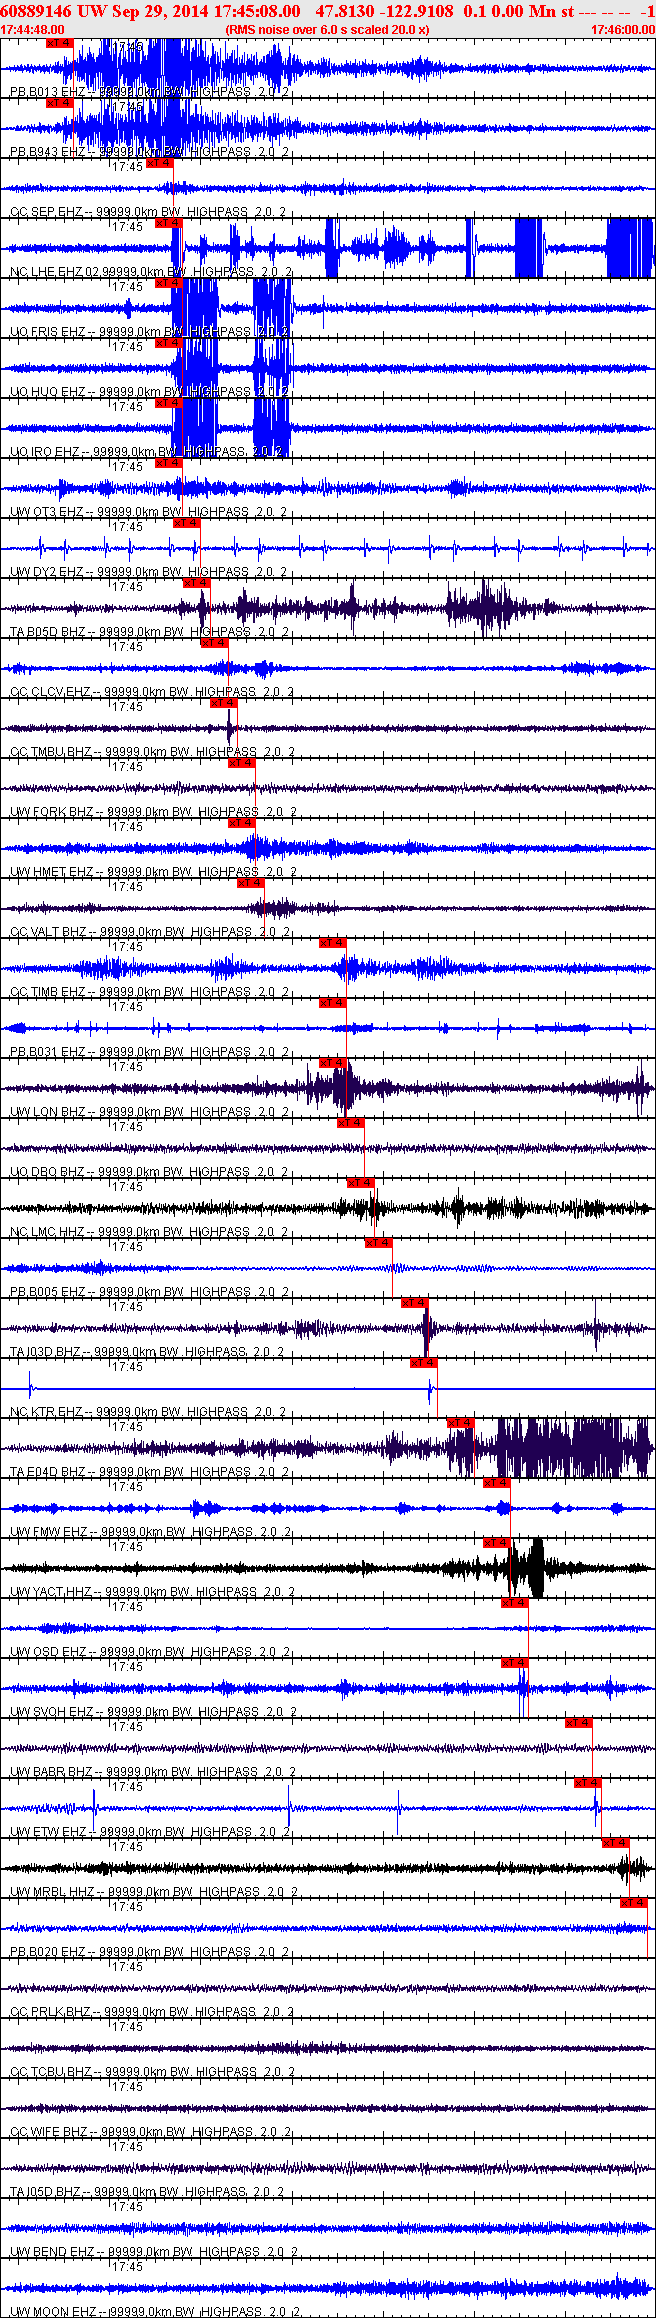Click red xT pick marker on UW MRBL trace
This screenshot has width=656, height=2318.
(x=616, y=1843)
